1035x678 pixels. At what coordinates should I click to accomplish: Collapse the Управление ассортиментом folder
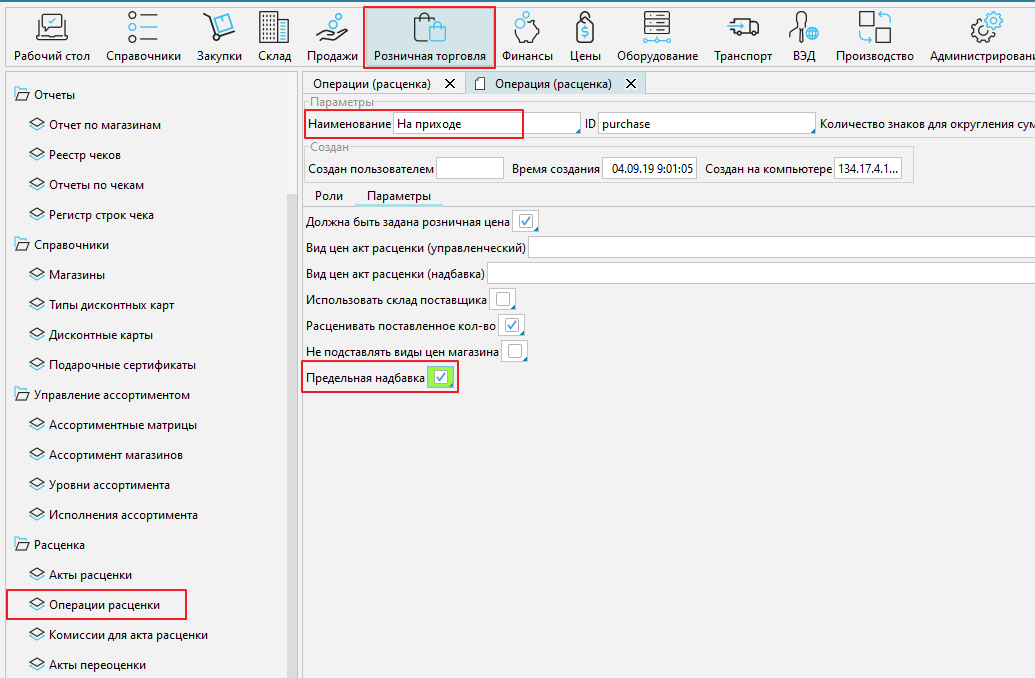22,395
